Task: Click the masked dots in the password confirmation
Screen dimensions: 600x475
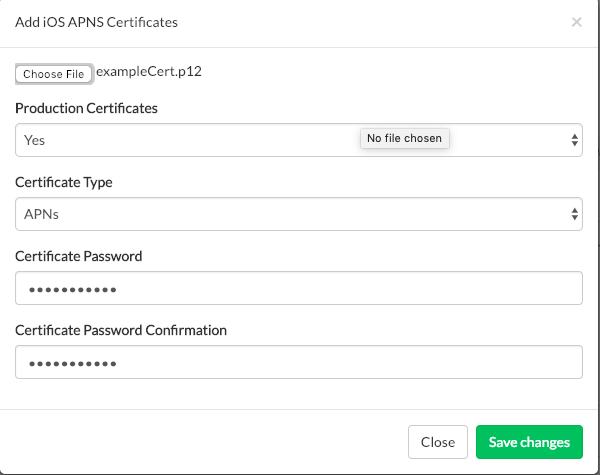Action: 71,363
